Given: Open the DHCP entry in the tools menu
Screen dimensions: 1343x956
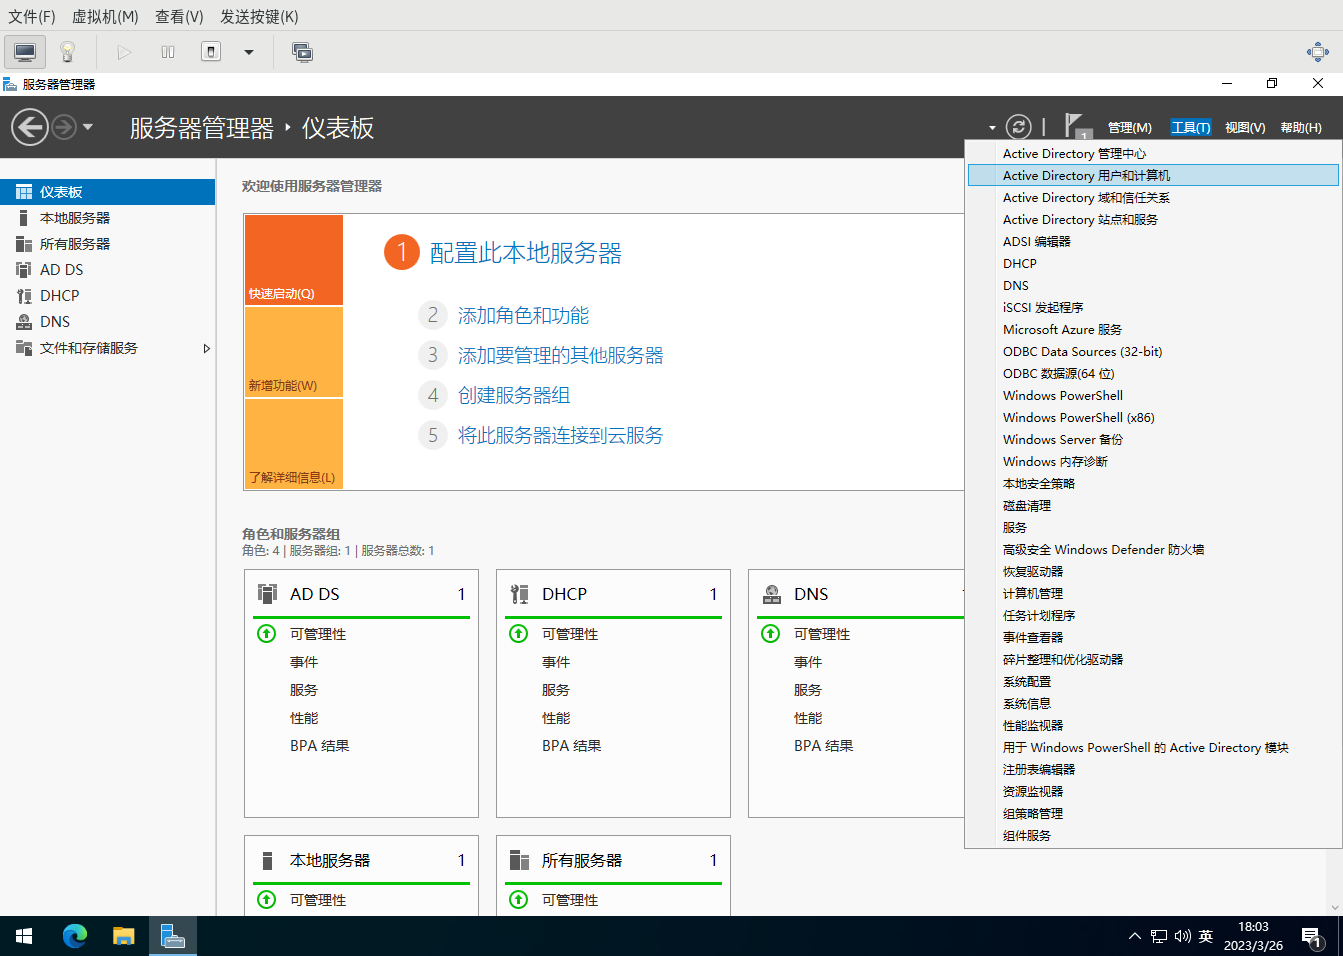Looking at the screenshot, I should 1153,264.
